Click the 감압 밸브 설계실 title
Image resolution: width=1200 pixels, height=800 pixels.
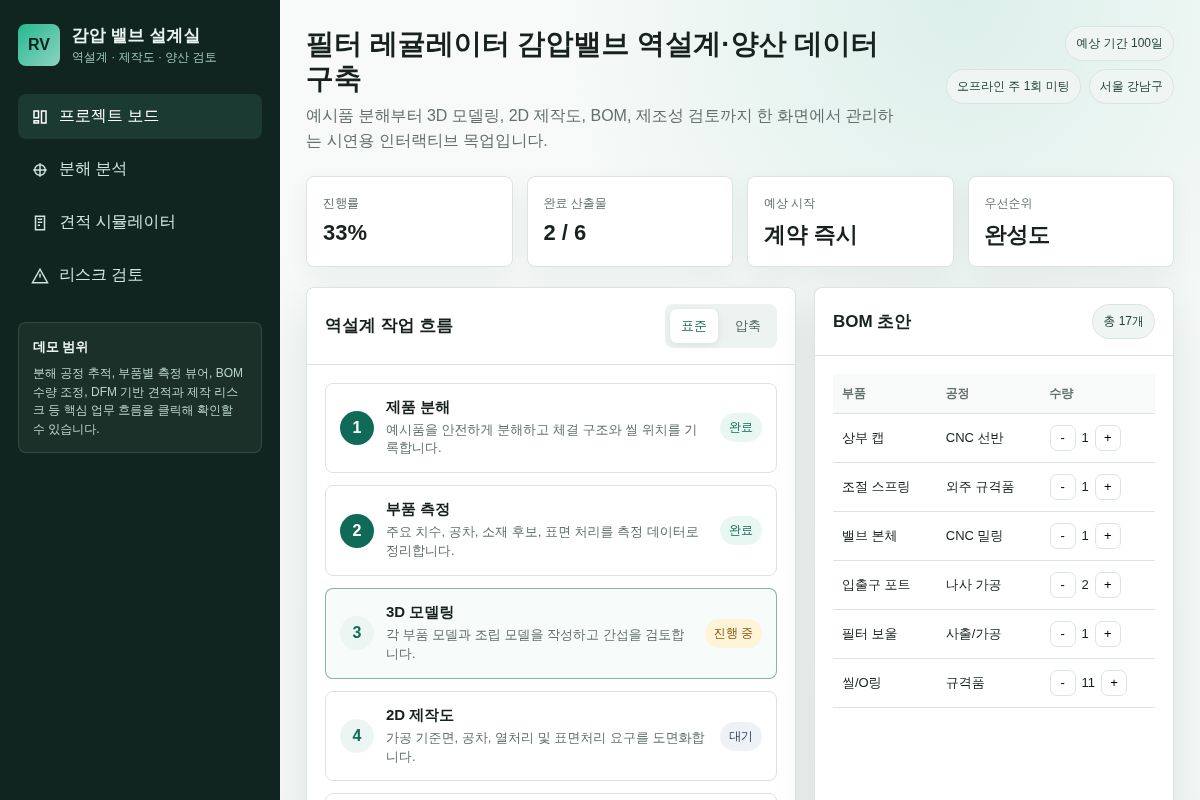point(136,35)
